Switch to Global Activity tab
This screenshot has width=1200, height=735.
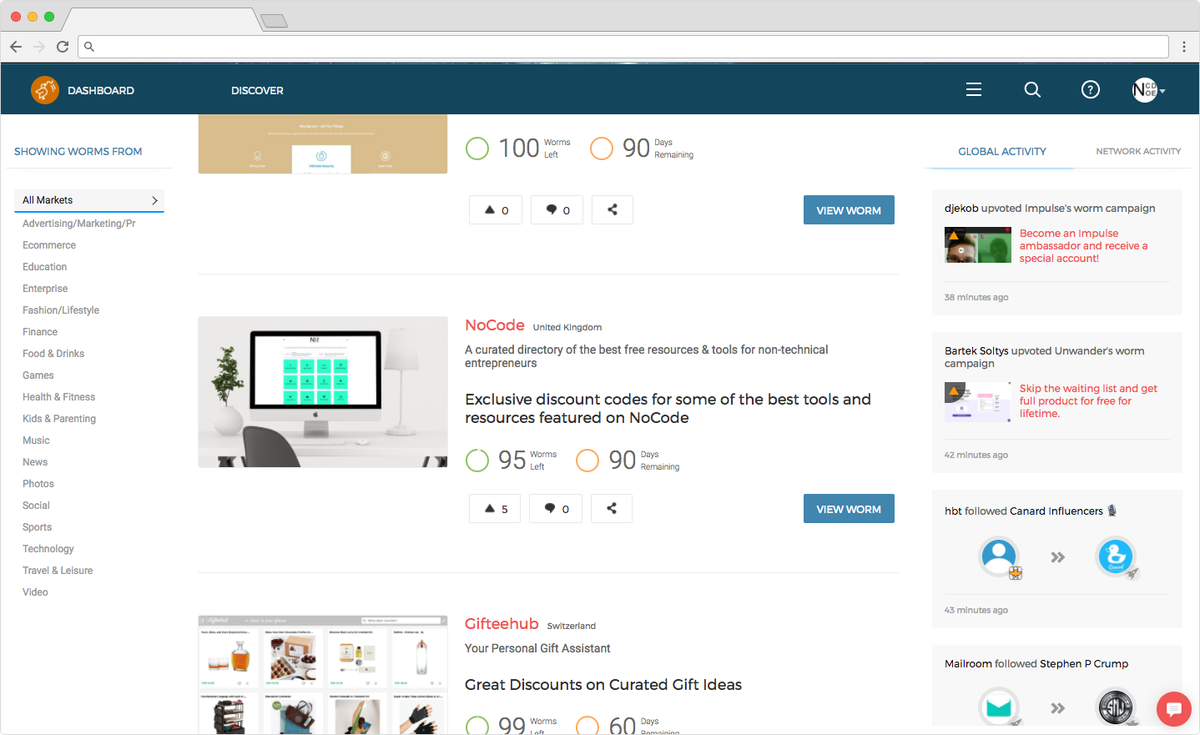[x=1002, y=152]
